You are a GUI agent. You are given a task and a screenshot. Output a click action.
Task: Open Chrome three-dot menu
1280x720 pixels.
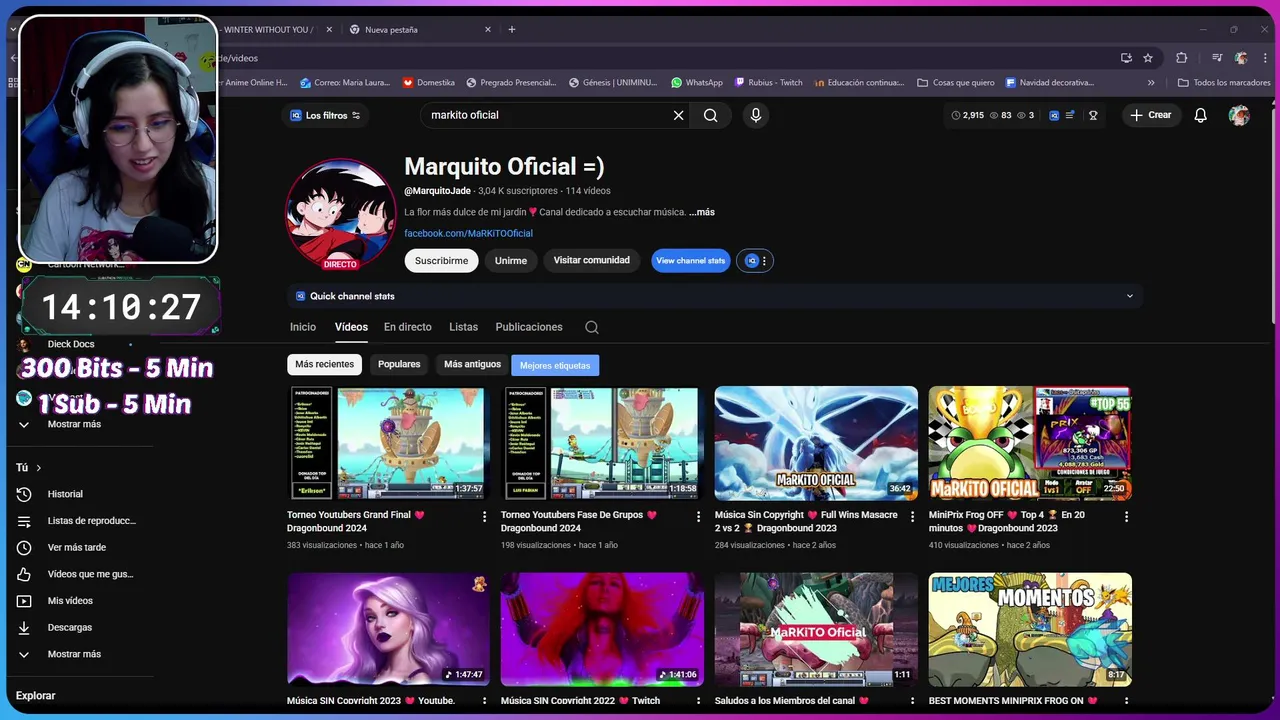[x=1265, y=58]
